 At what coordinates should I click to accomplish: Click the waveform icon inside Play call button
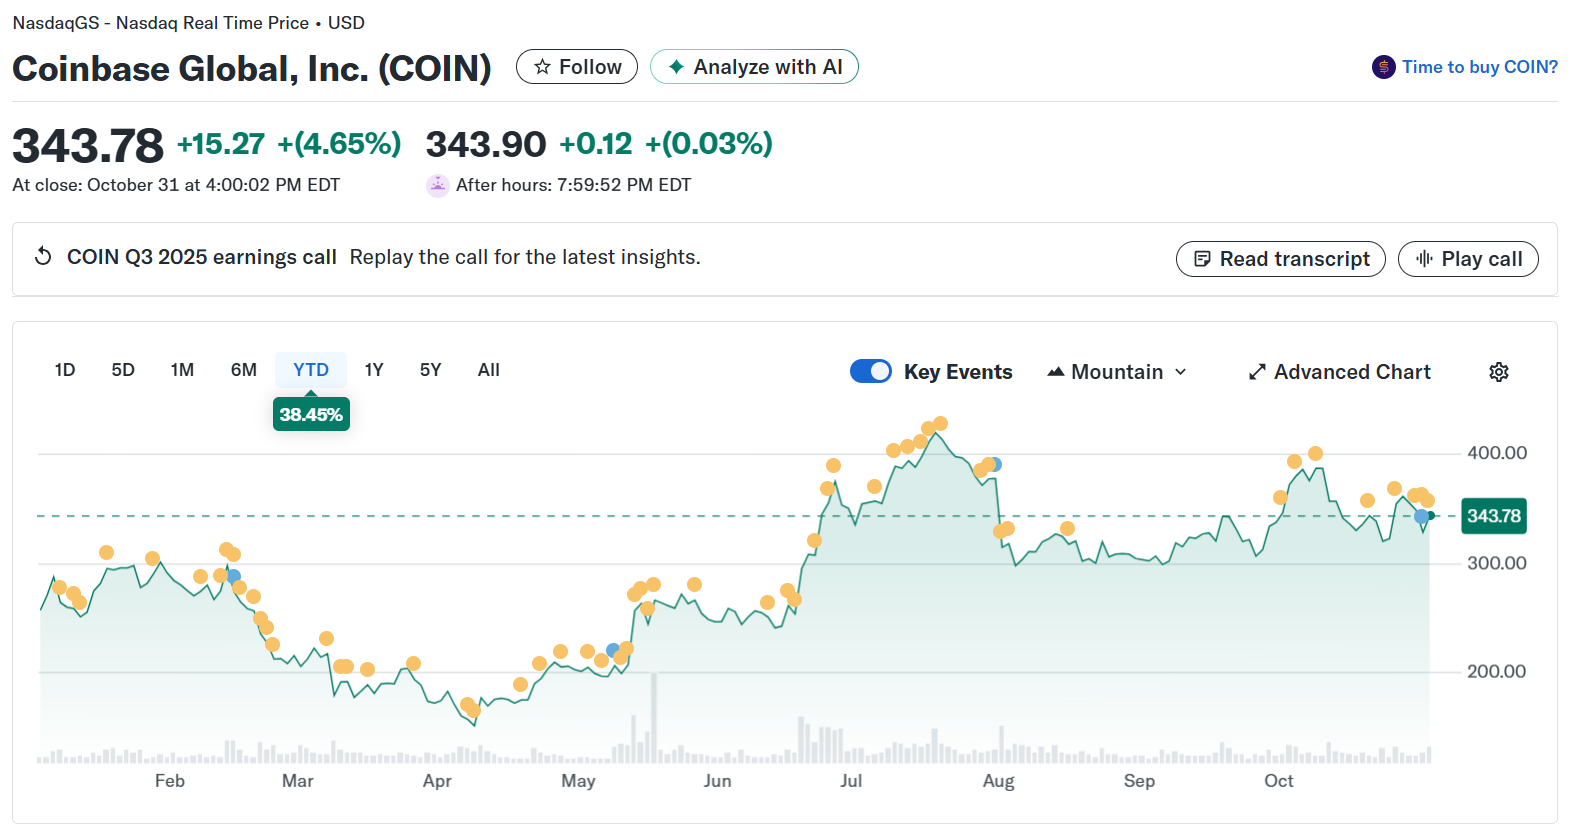coord(1425,258)
